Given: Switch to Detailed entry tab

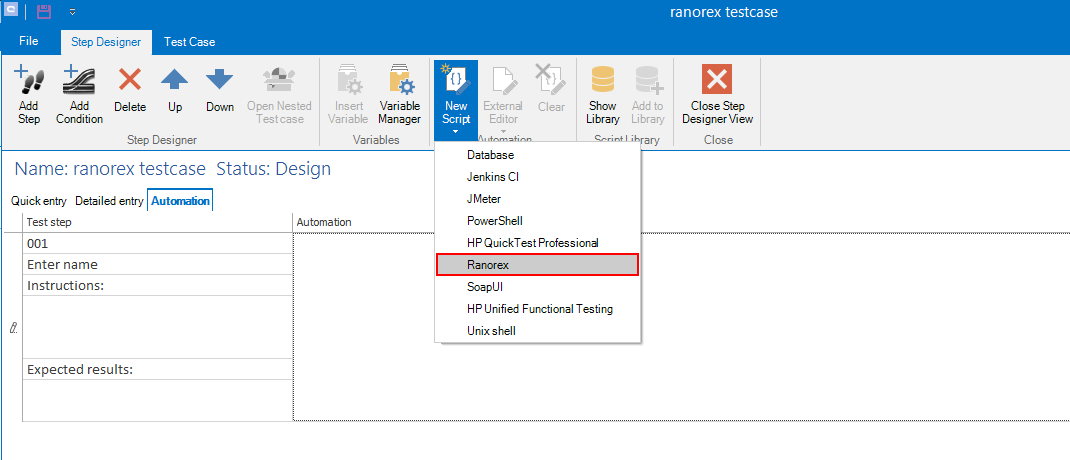Looking at the screenshot, I should click(x=109, y=201).
